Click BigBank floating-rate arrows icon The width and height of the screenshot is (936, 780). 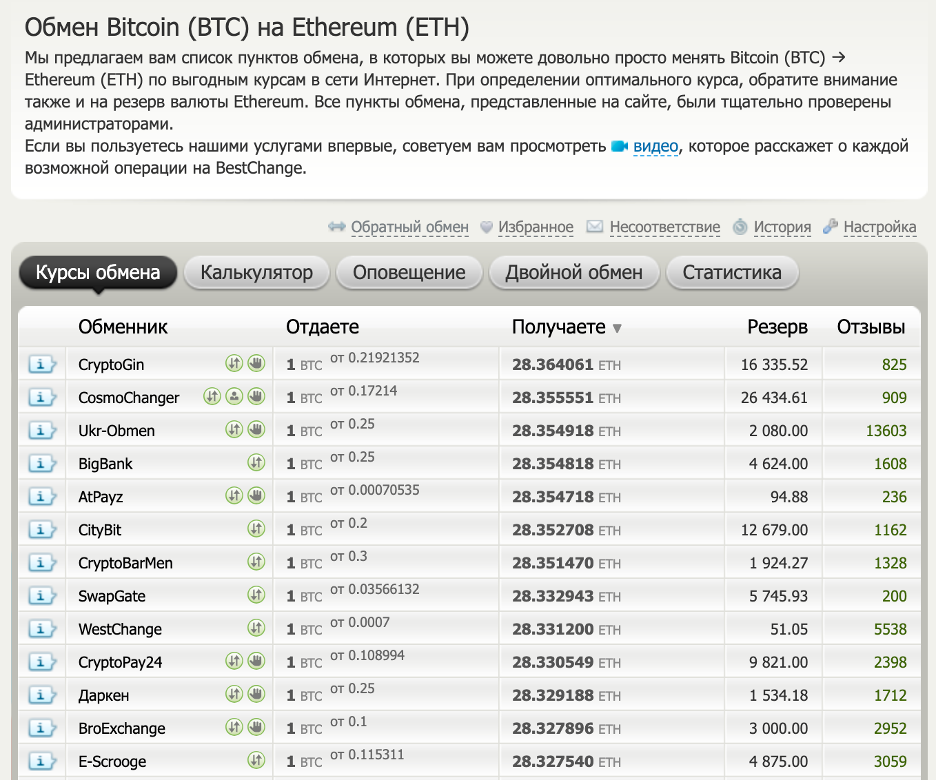click(256, 463)
